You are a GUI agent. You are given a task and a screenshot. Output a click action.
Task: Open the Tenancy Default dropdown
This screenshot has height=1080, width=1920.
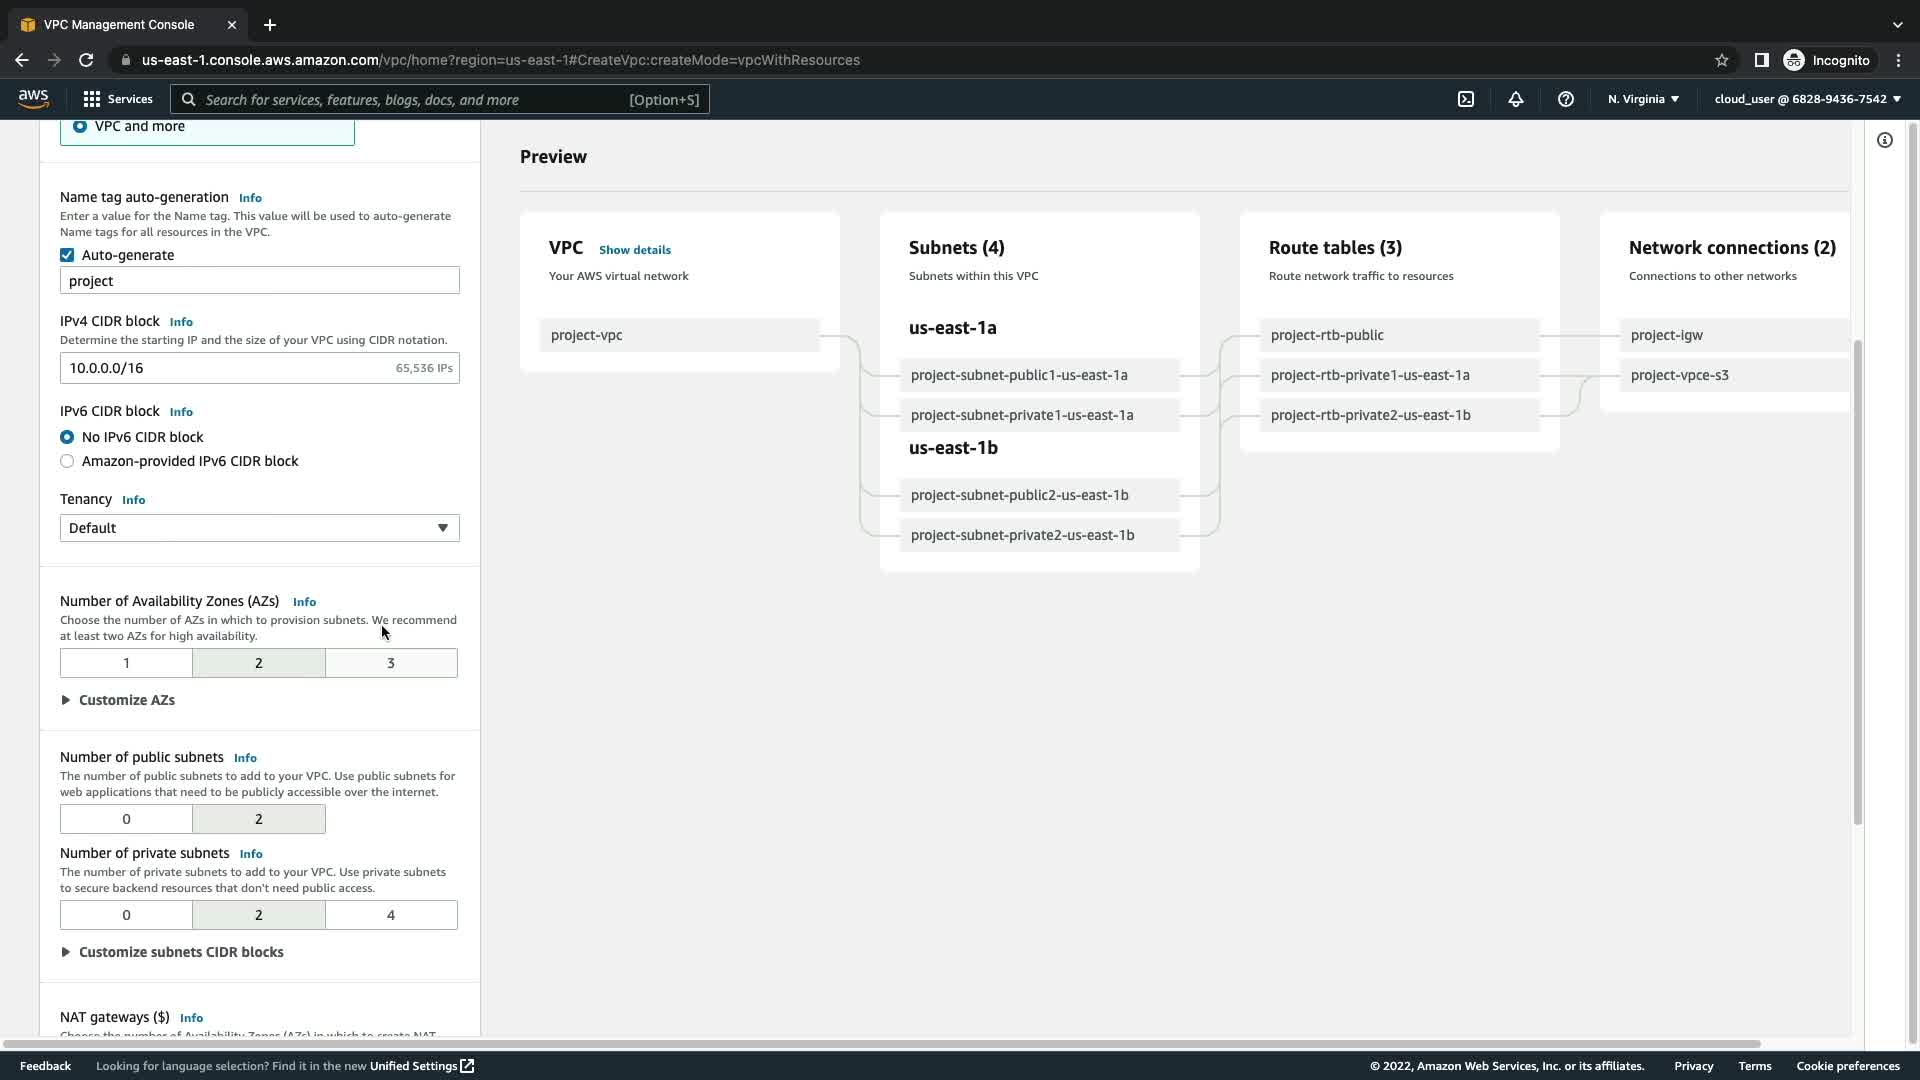259,528
